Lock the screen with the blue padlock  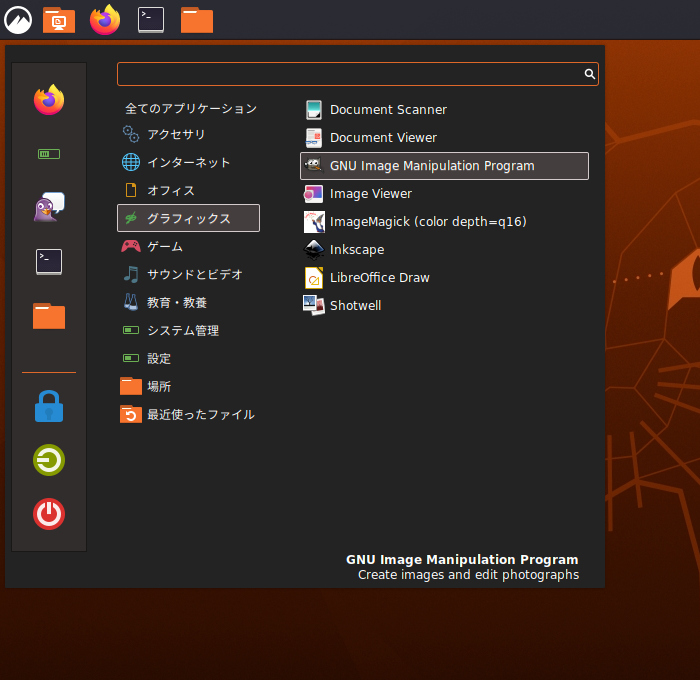click(49, 406)
